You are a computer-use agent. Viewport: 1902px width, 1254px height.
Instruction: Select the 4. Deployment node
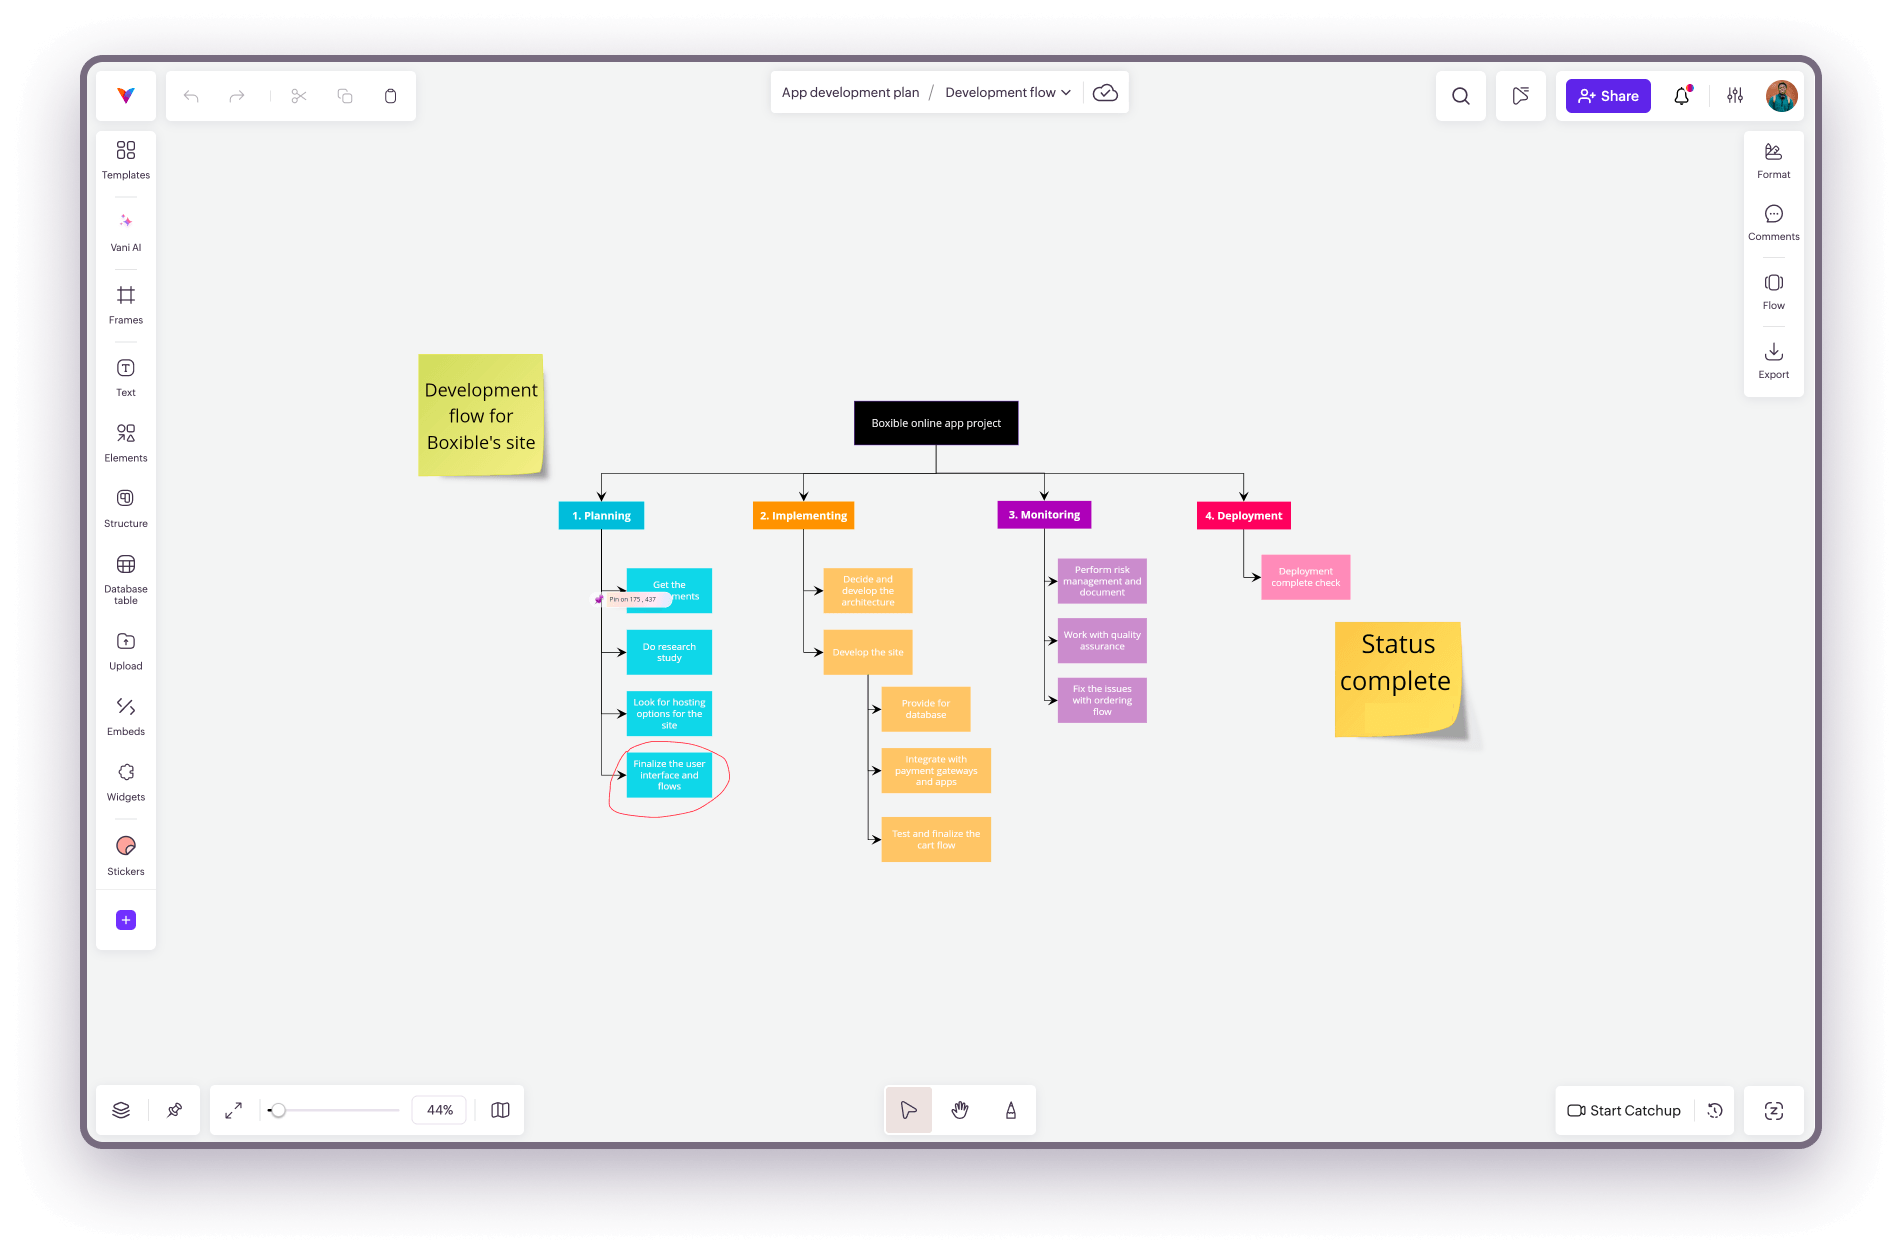click(x=1244, y=516)
